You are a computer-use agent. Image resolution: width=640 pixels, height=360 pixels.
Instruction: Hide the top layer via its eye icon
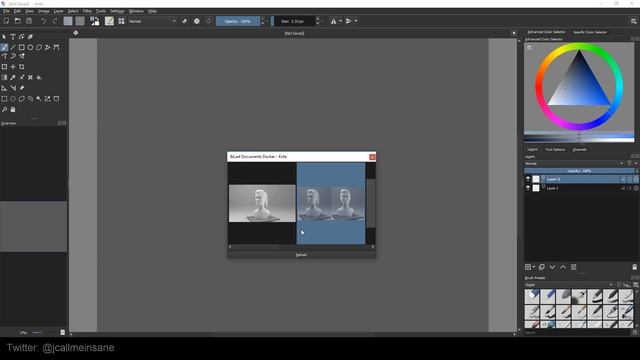pyautogui.click(x=528, y=179)
